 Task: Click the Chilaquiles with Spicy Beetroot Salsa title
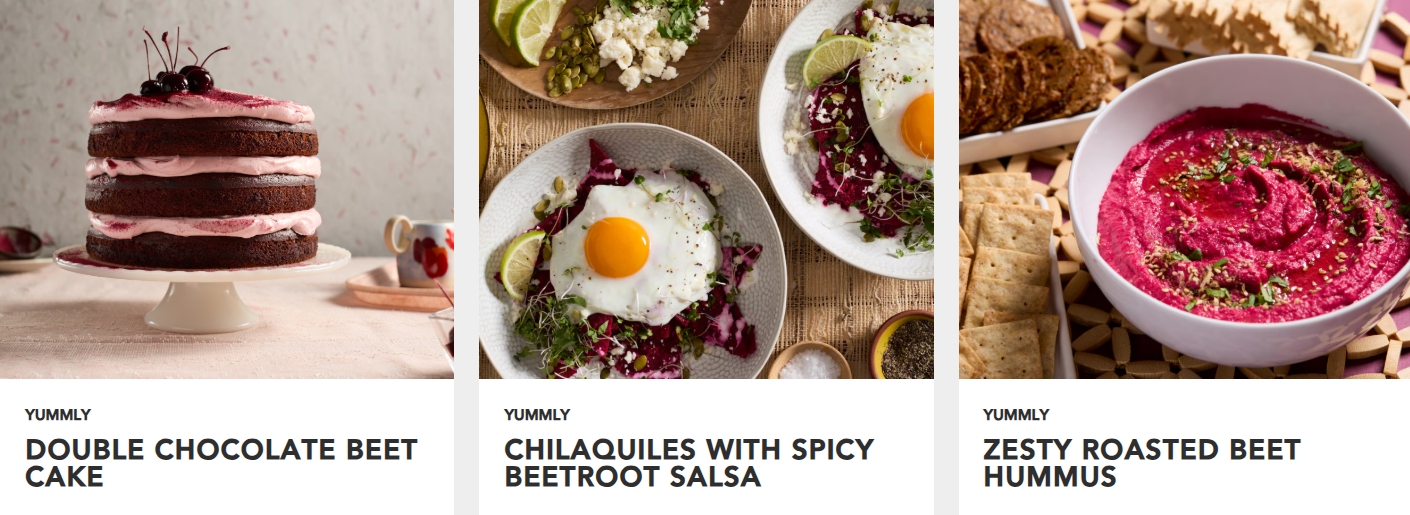coord(689,463)
